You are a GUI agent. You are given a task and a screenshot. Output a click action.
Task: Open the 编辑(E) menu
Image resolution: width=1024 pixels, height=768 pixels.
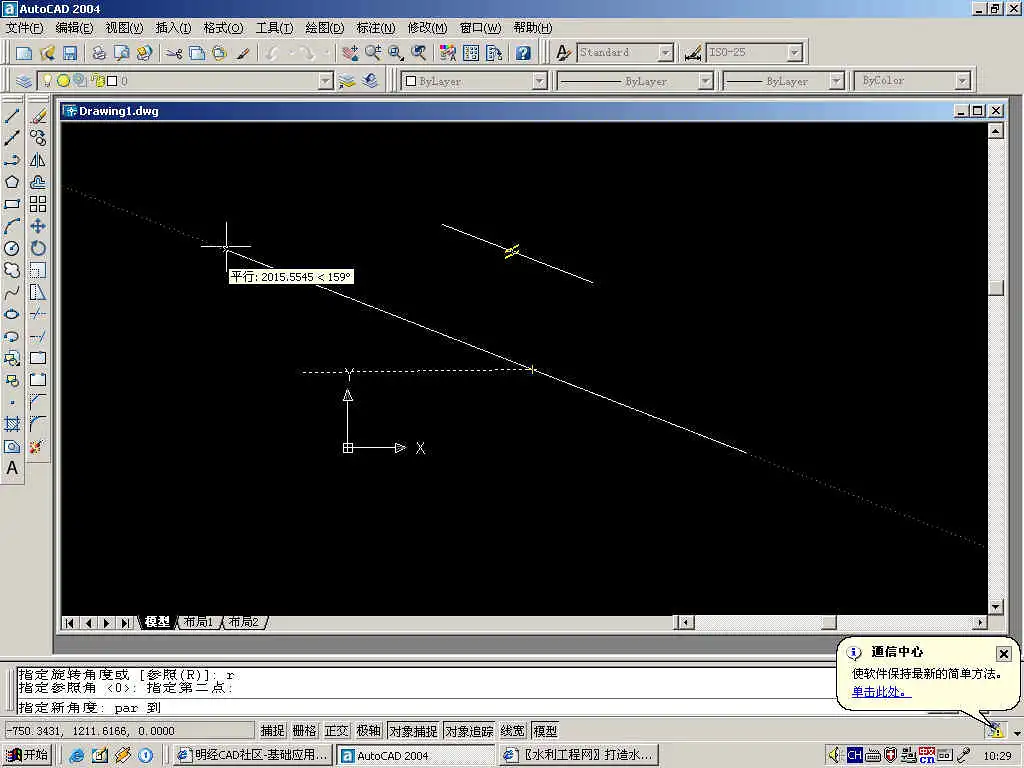74,28
